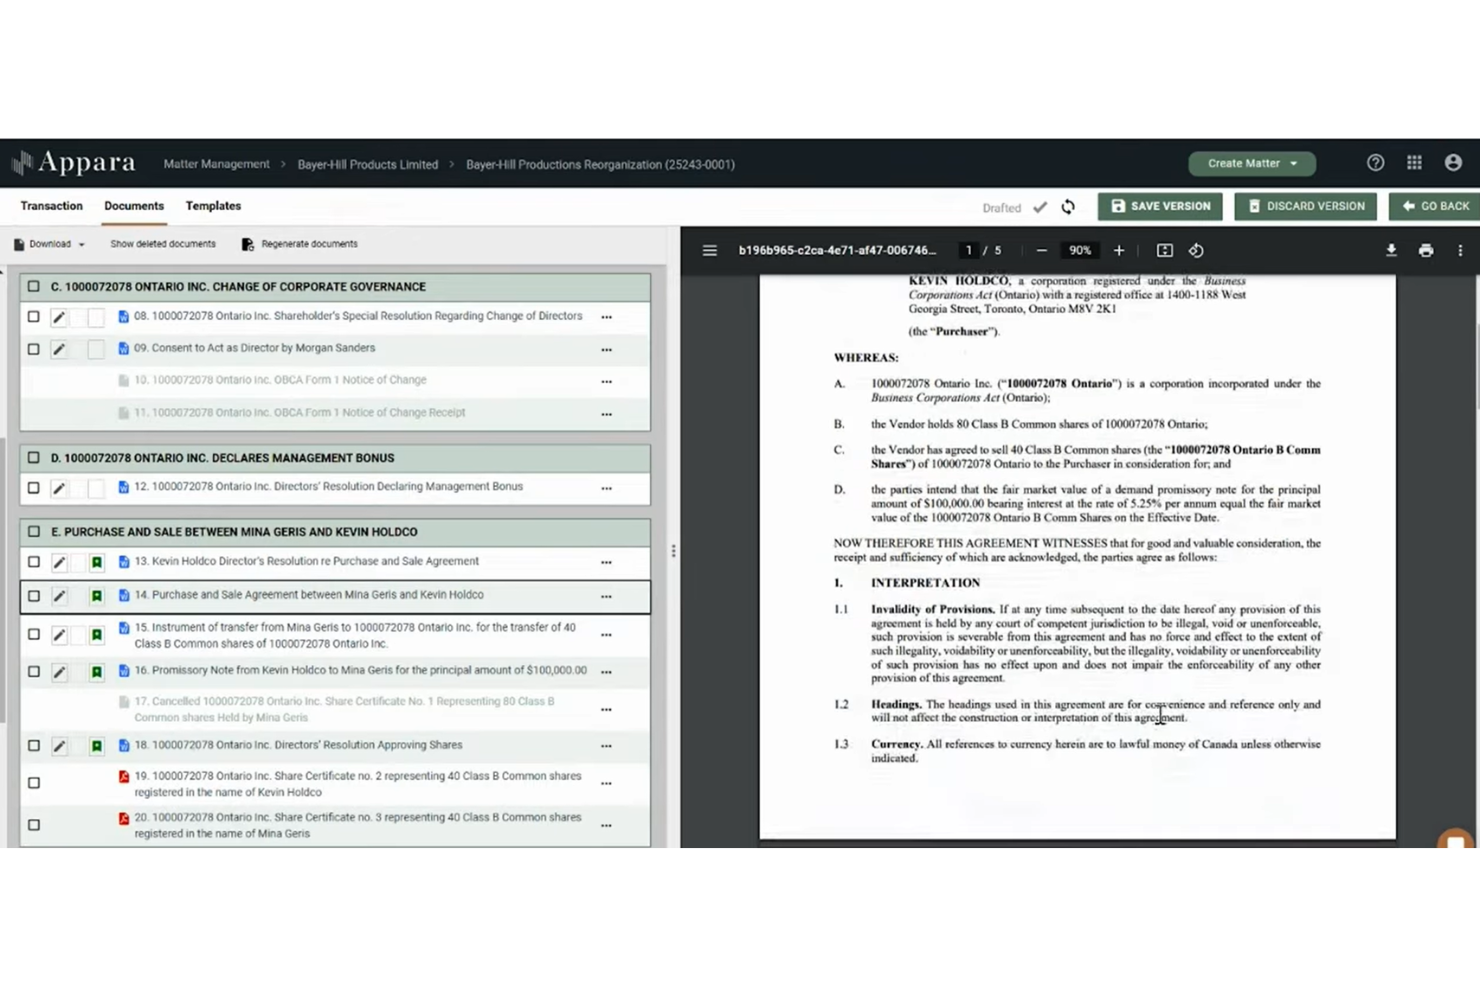Click the document list vertical scrollbar

coord(3,580)
